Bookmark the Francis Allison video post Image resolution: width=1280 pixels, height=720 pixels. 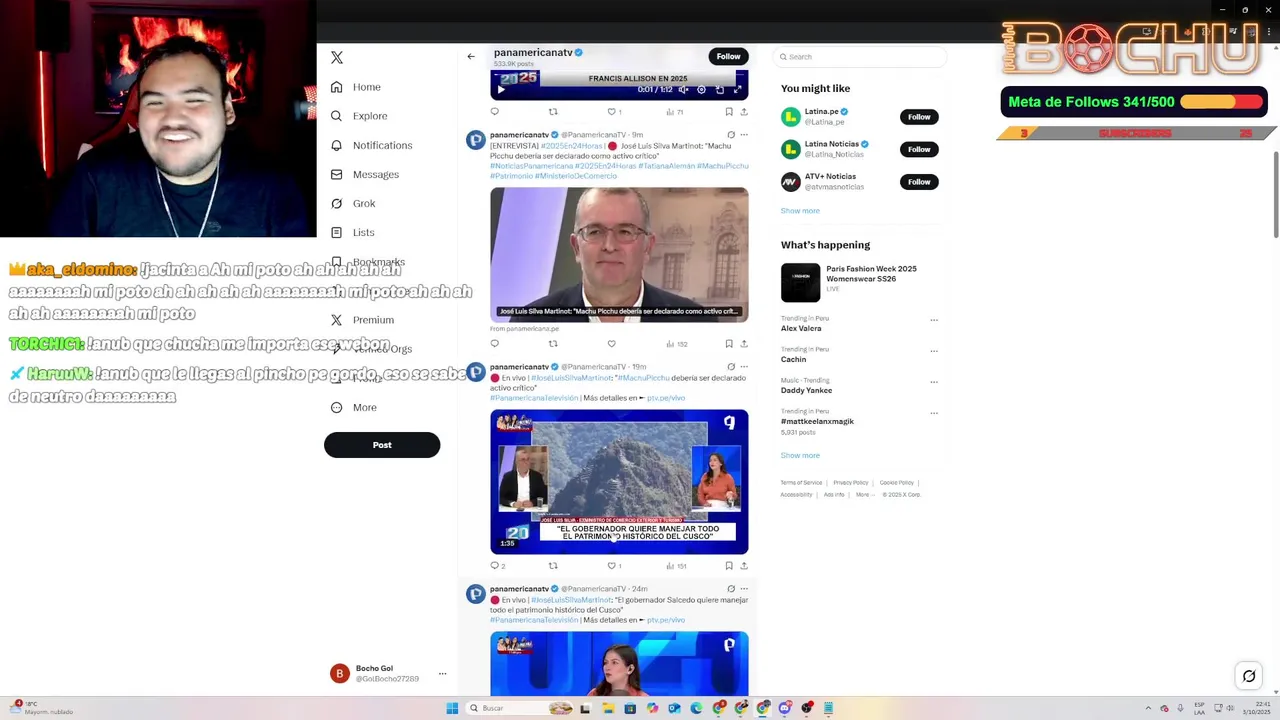click(729, 112)
